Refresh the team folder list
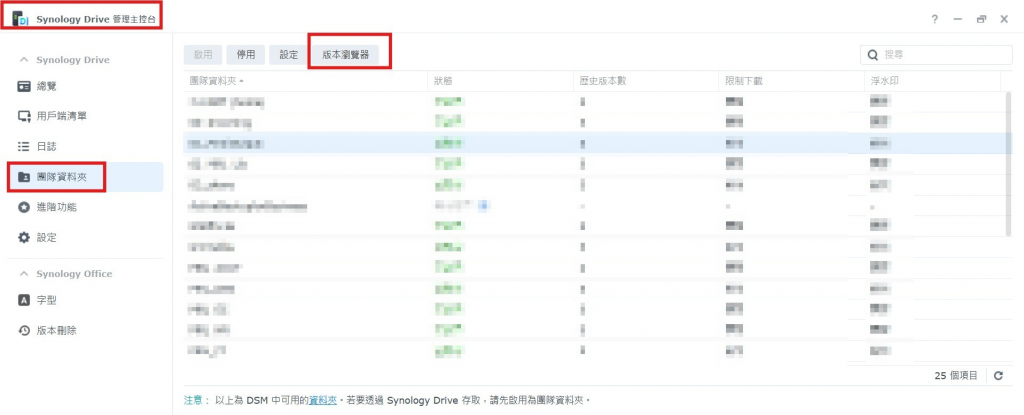1024x415 pixels. tap(998, 376)
